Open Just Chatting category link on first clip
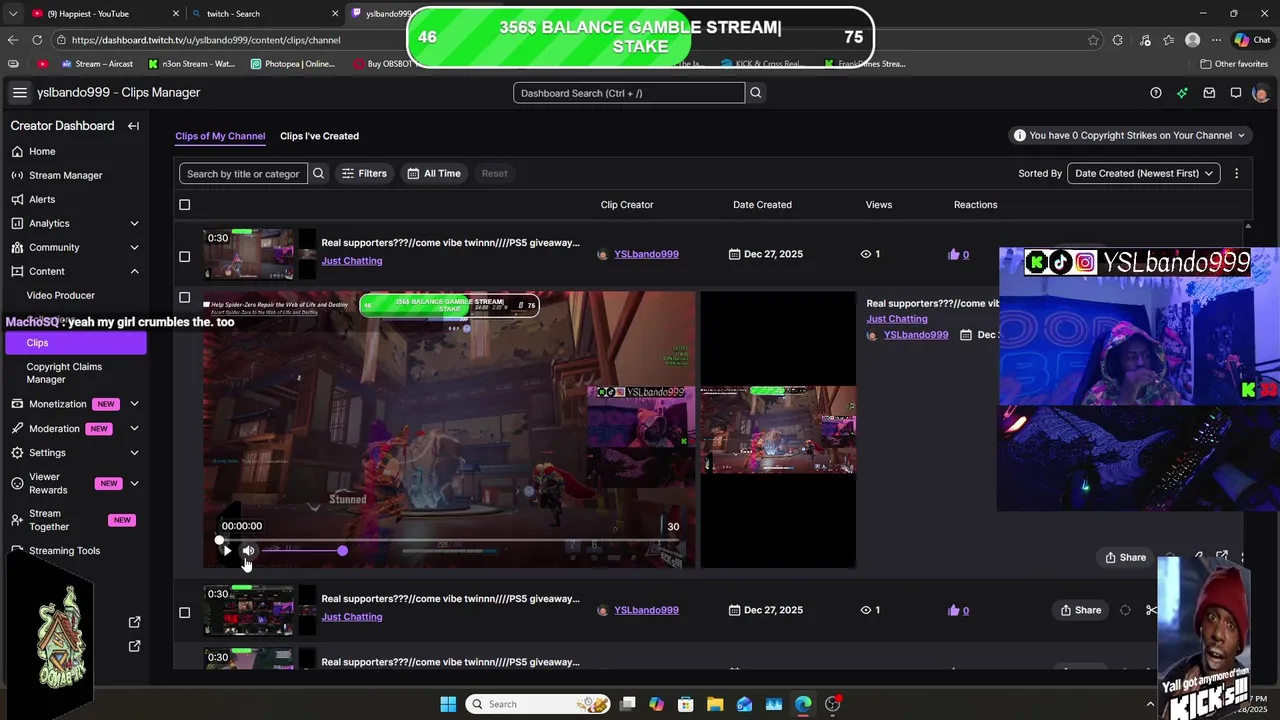Screen dimensions: 1280x720 (352, 261)
